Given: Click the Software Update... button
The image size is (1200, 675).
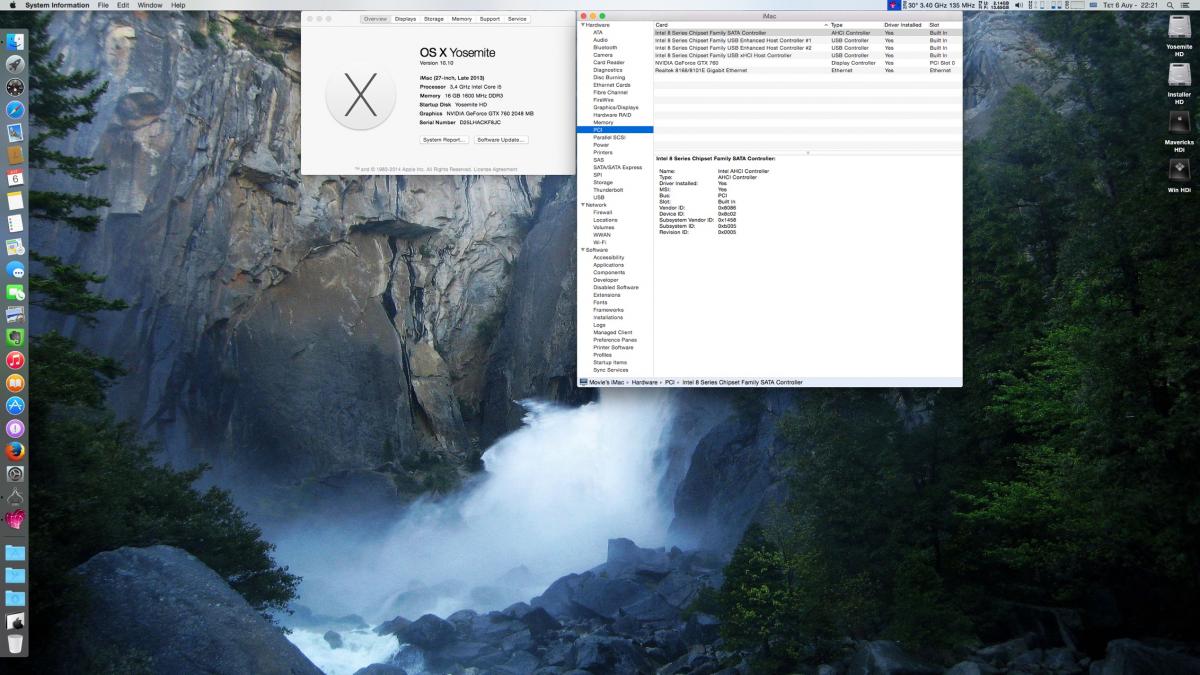Looking at the screenshot, I should [501, 140].
